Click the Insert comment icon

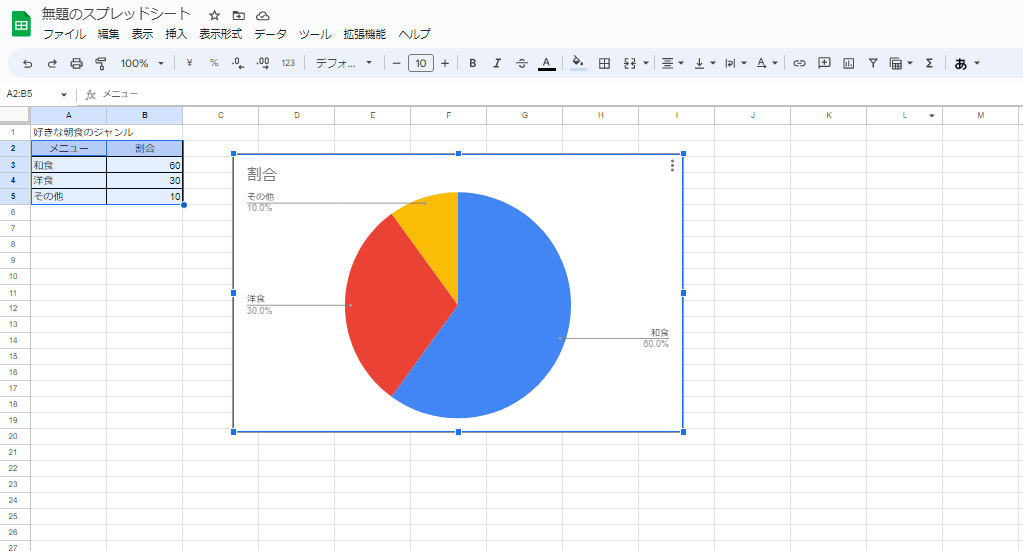click(824, 63)
